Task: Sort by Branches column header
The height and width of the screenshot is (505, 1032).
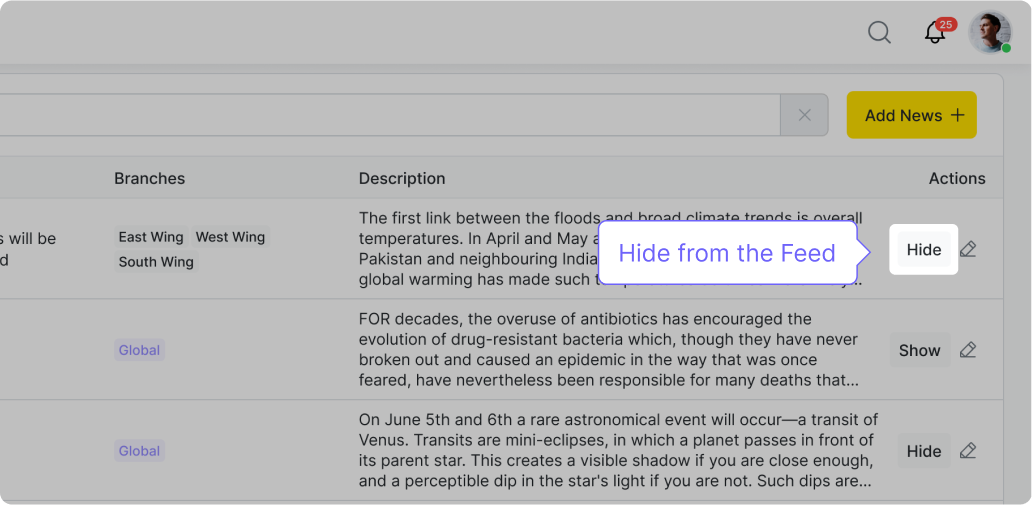Action: pos(149,178)
